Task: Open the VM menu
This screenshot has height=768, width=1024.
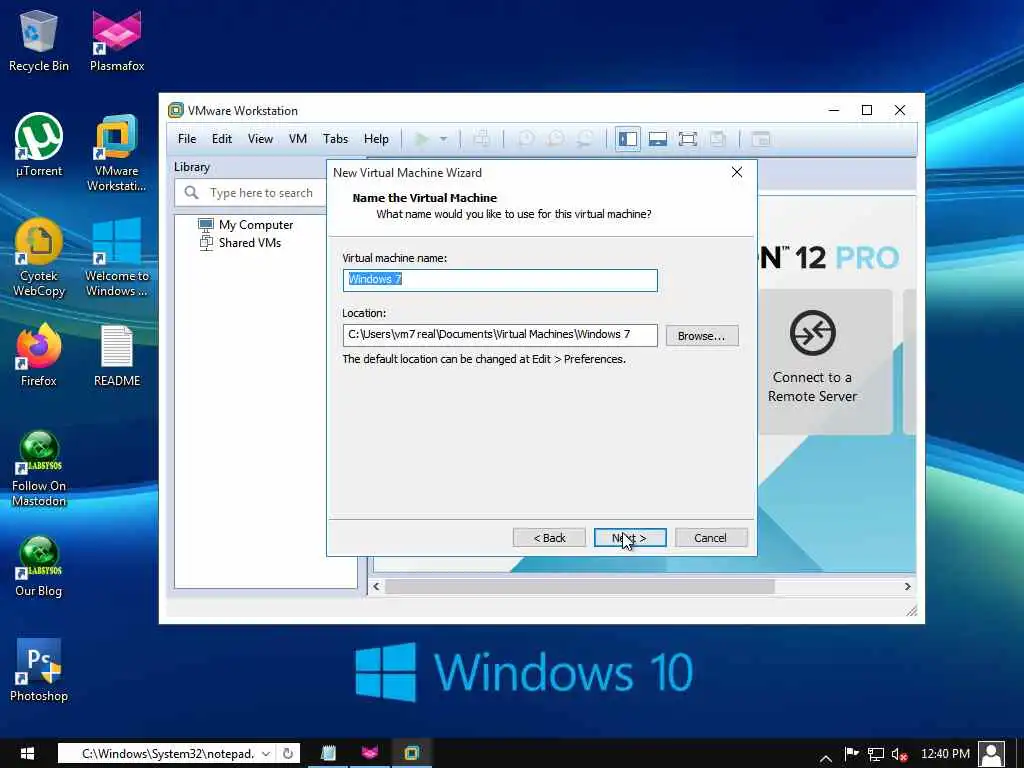Action: (x=298, y=138)
